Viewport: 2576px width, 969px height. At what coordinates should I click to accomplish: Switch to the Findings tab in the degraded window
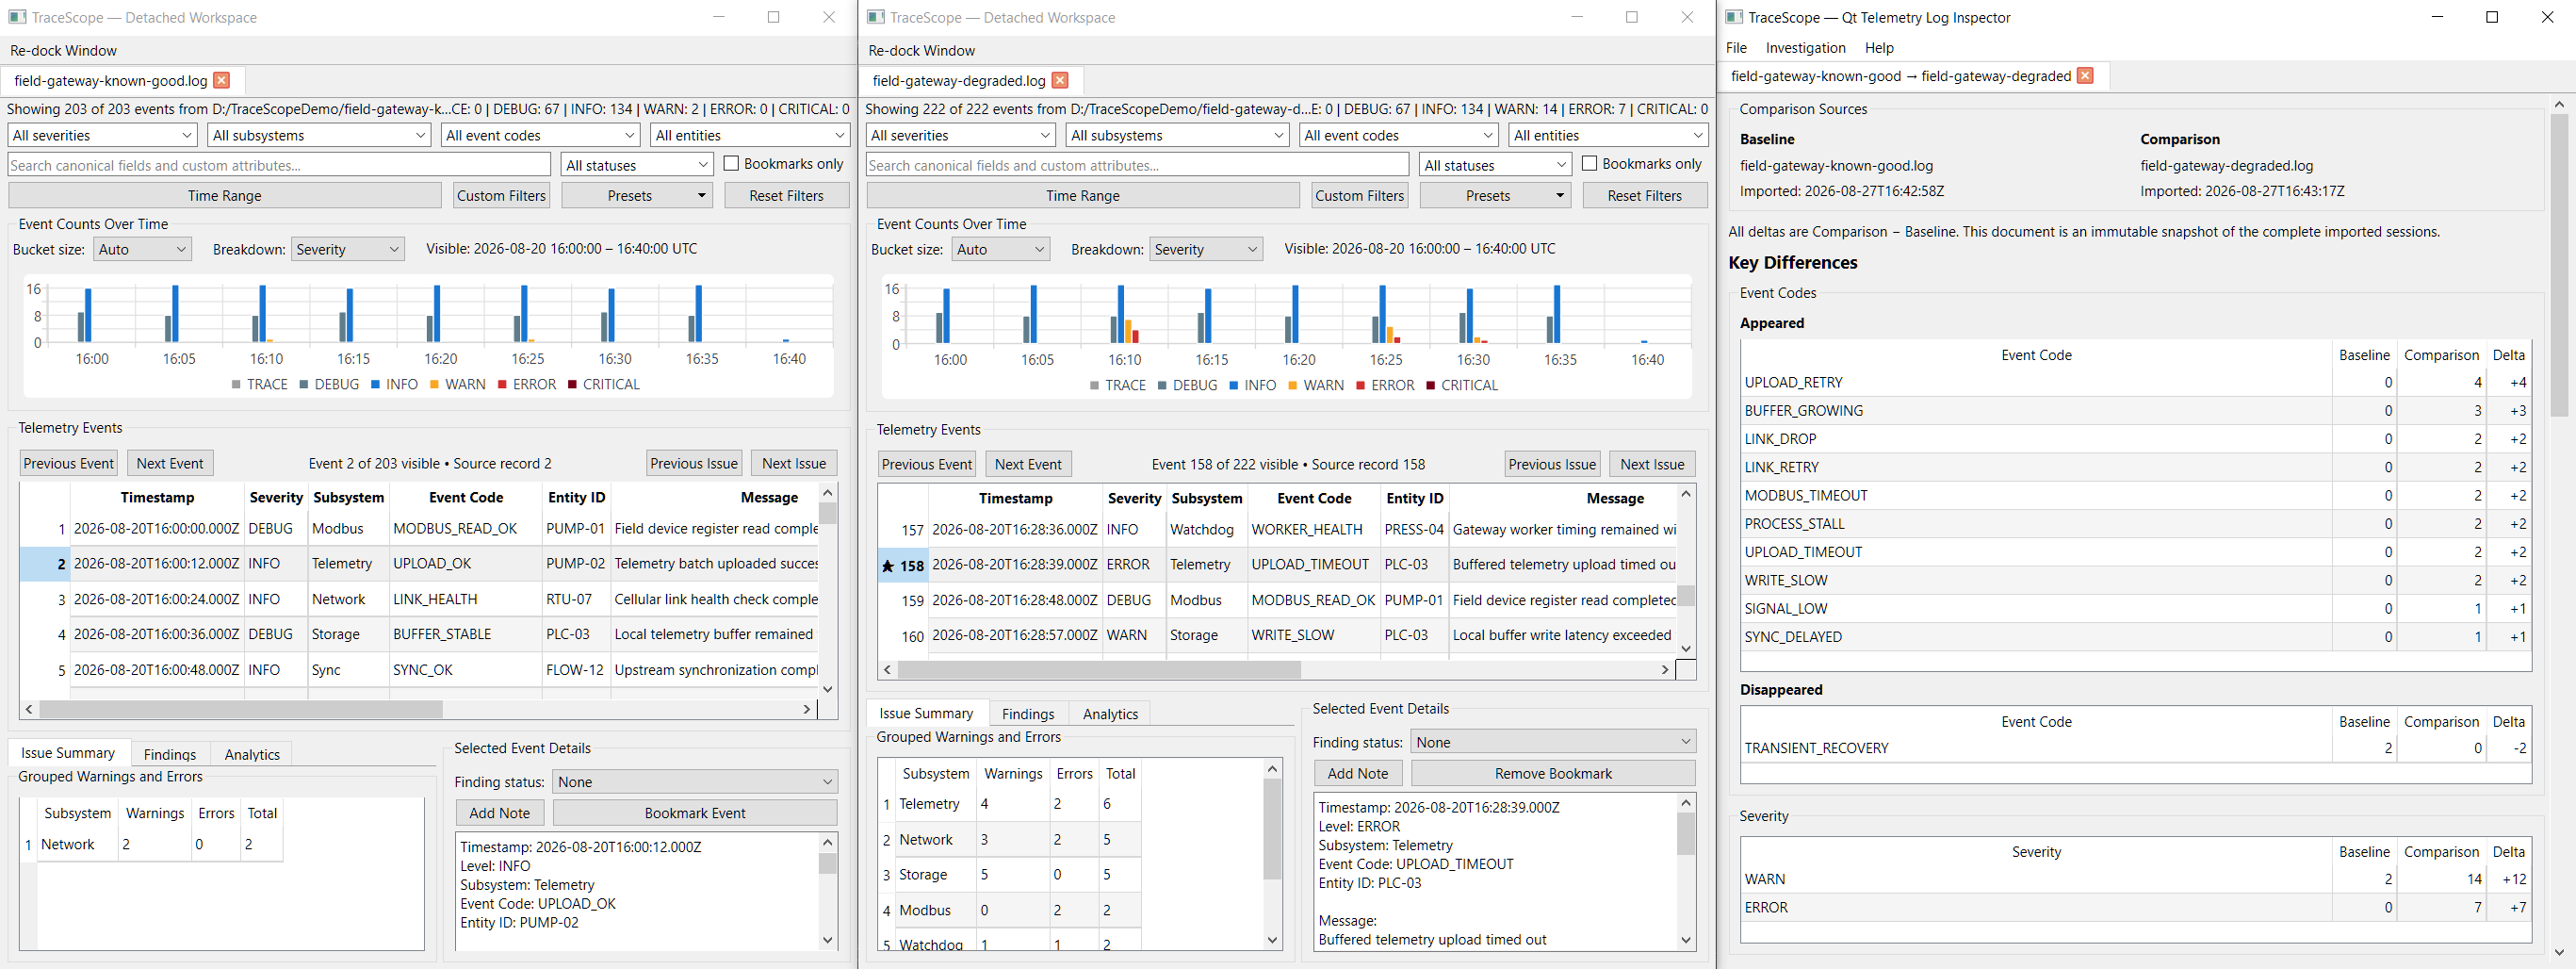click(x=1028, y=714)
